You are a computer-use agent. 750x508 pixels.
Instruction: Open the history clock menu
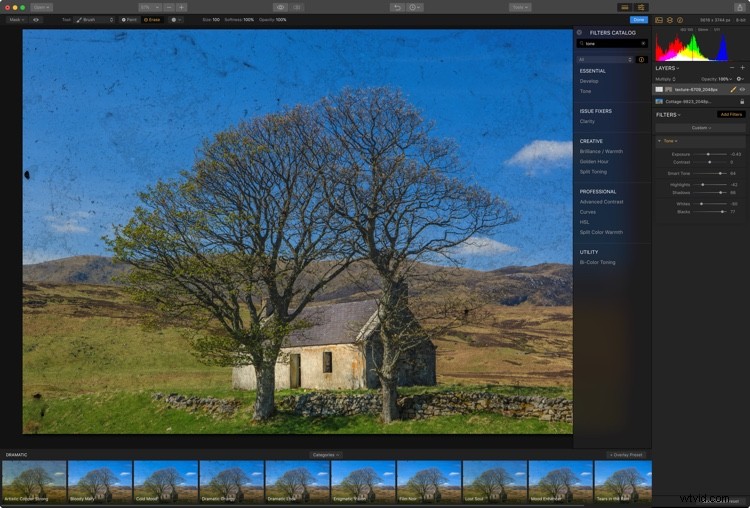[414, 7]
